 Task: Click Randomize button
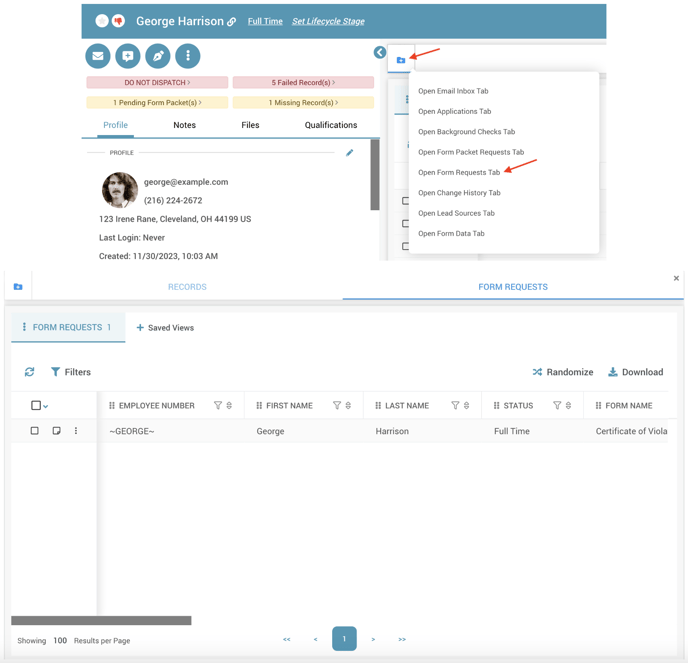click(563, 372)
